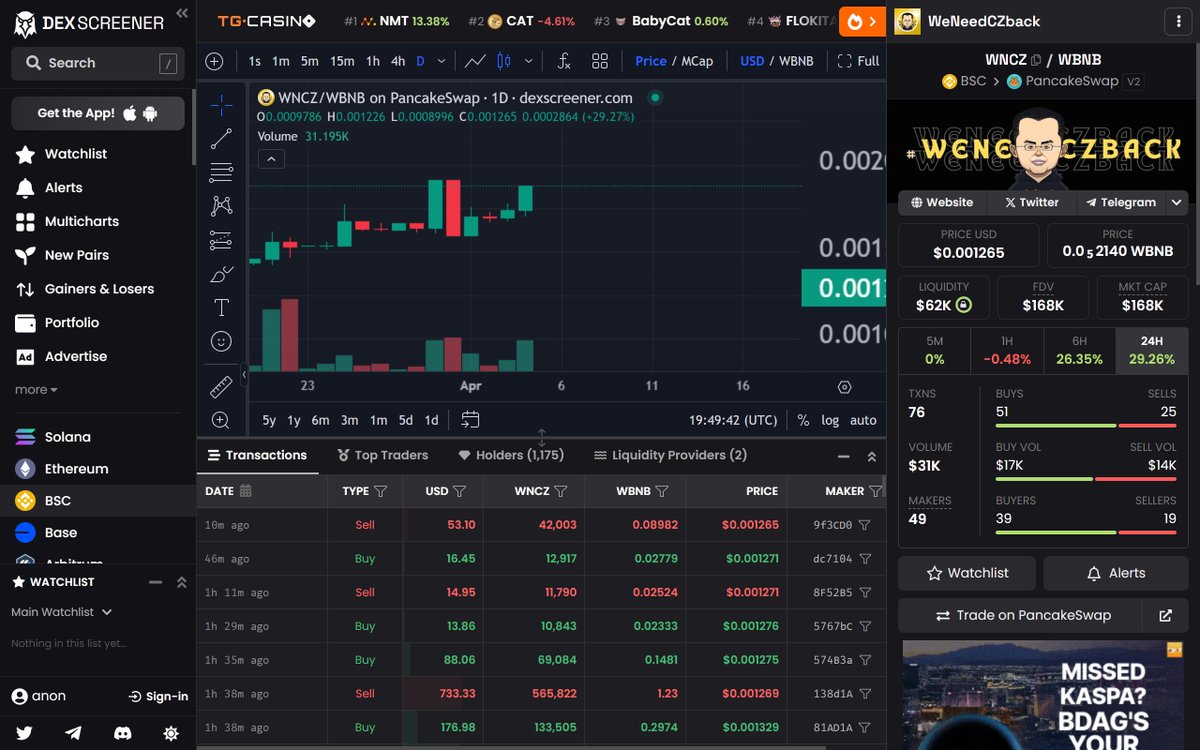Open the Trade on PancakeSwap external-link icon
The height and width of the screenshot is (750, 1200).
tap(1165, 615)
